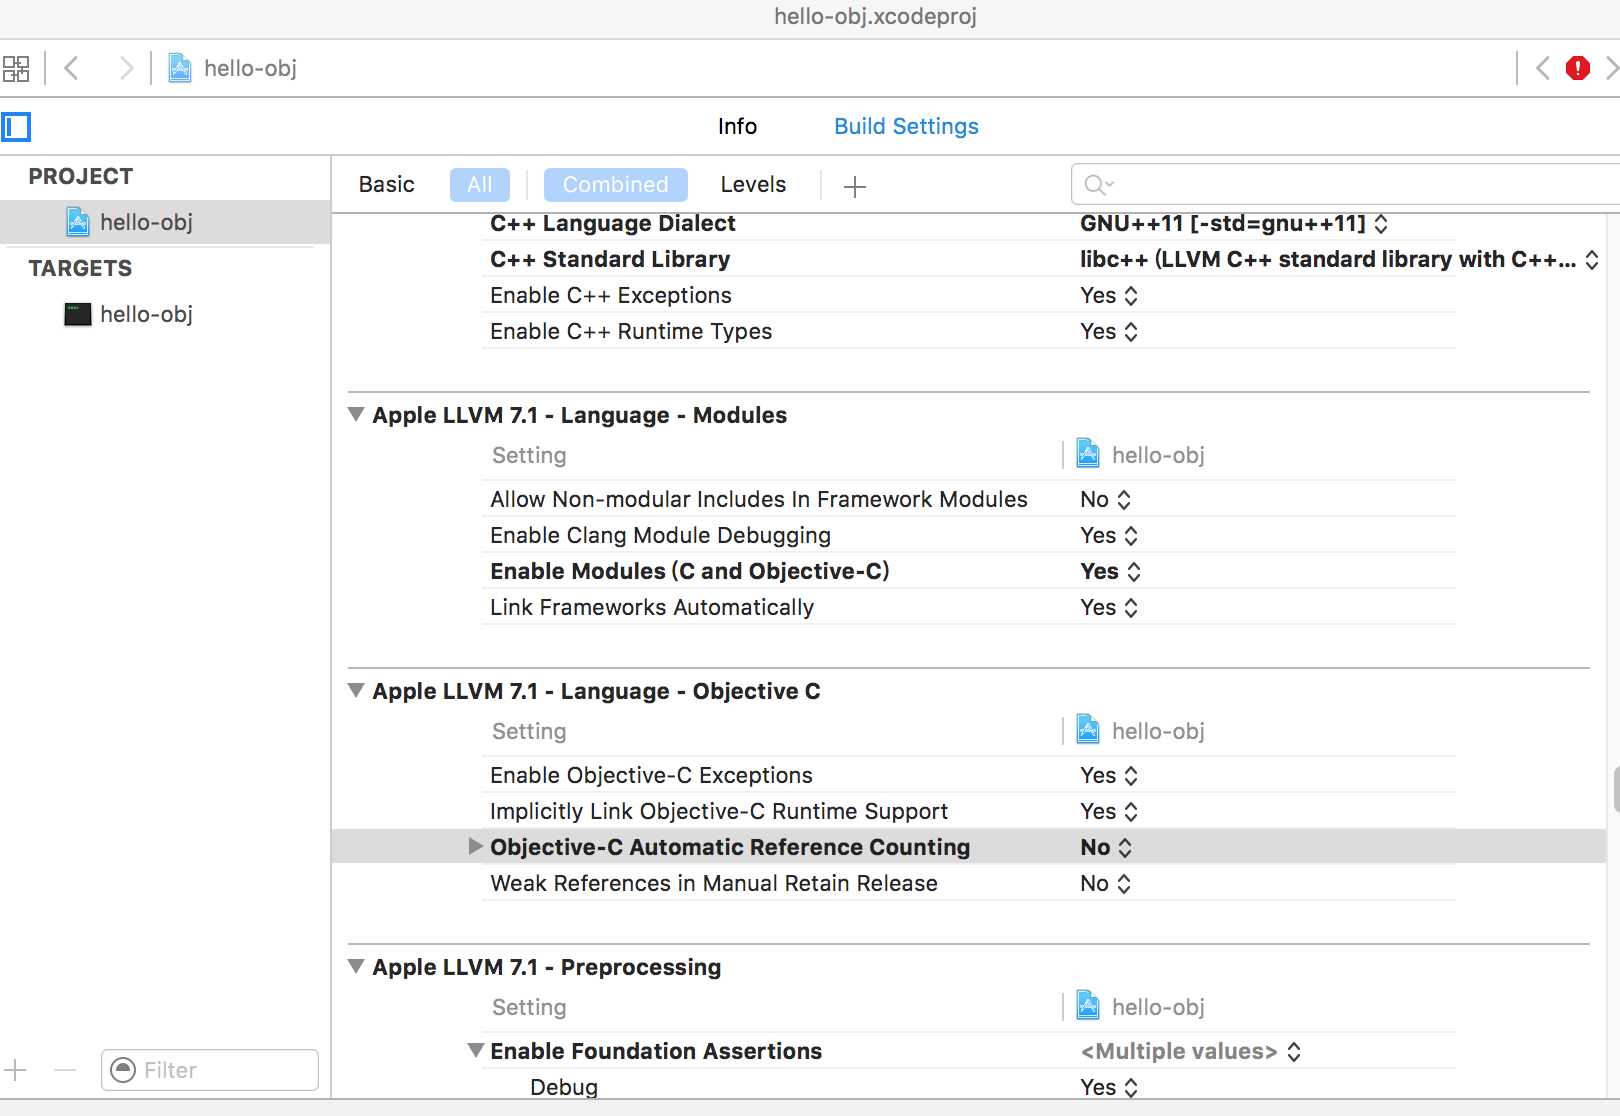Image resolution: width=1620 pixels, height=1116 pixels.
Task: Collapse the Language - Objective C section
Action: pos(356,690)
